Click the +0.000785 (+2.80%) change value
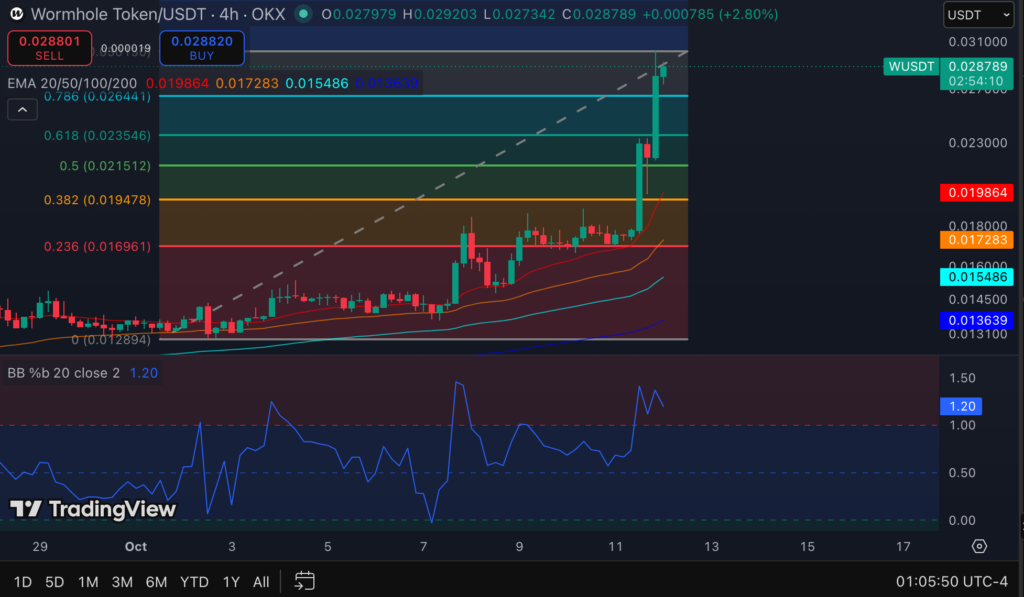Image resolution: width=1024 pixels, height=597 pixels. 710,14
